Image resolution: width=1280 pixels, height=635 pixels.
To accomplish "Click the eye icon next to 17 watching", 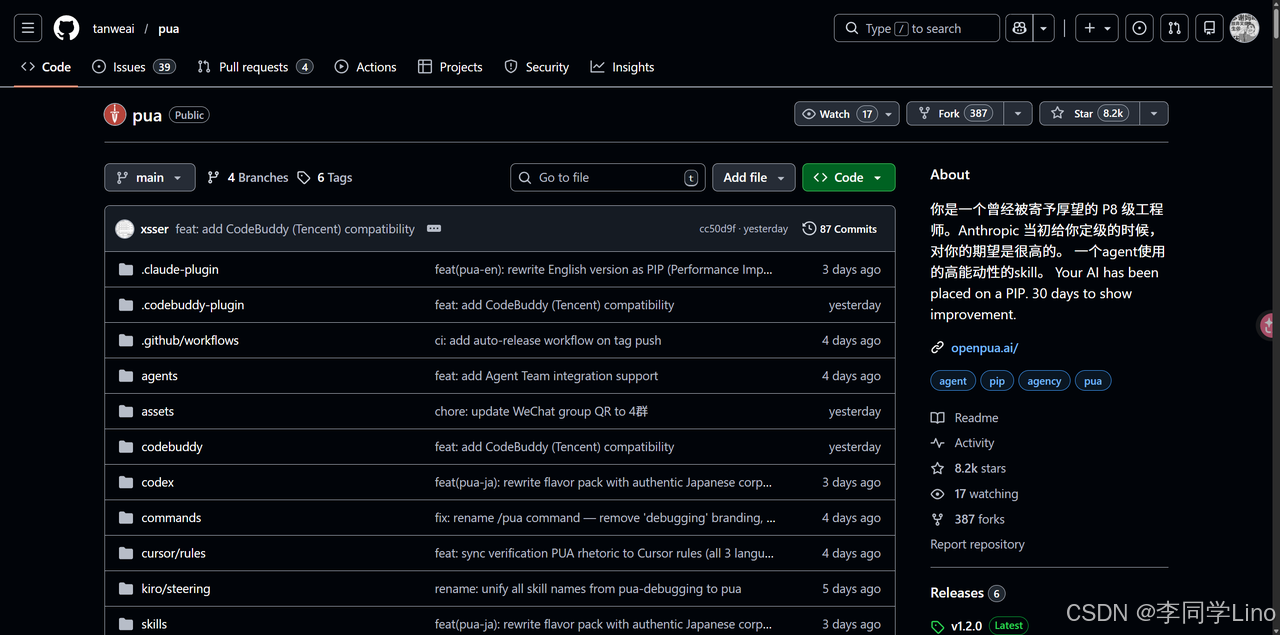I will pyautogui.click(x=937, y=494).
